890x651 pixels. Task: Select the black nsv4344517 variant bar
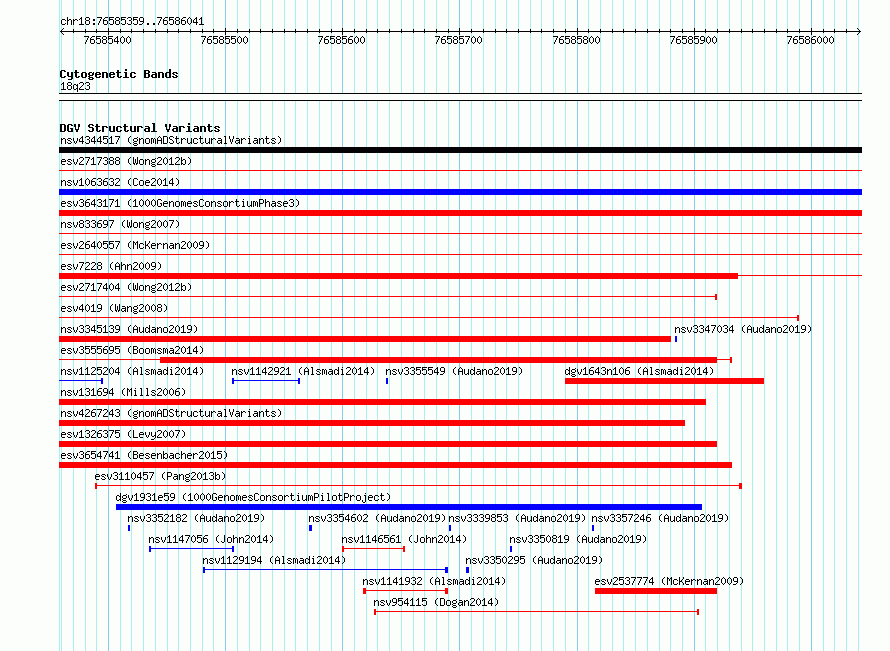[x=460, y=150]
